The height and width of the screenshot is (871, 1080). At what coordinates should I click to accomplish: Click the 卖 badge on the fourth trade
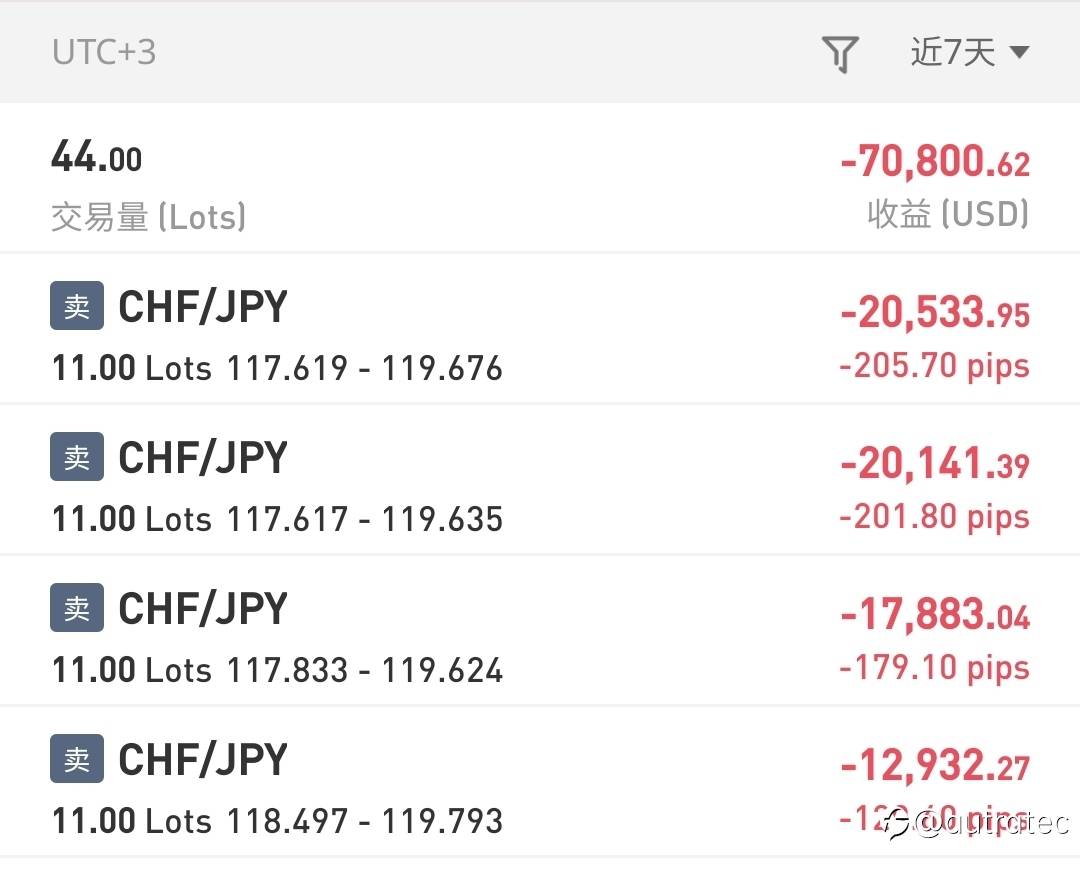76,758
